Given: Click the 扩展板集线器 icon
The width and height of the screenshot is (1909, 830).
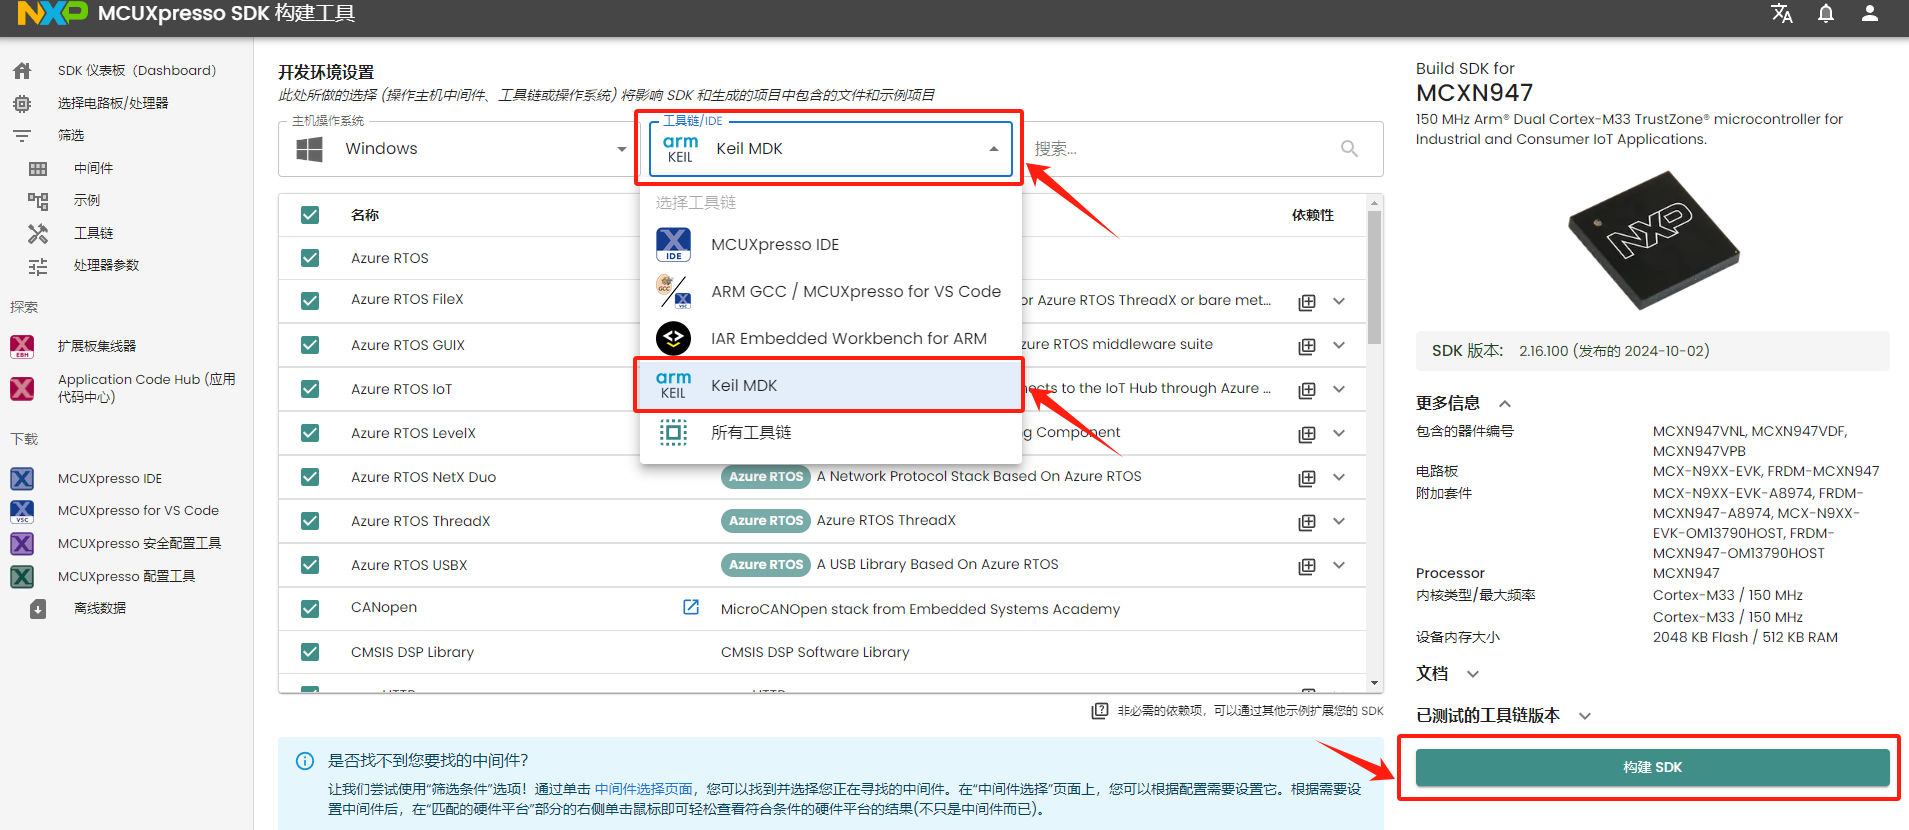Looking at the screenshot, I should point(22,347).
